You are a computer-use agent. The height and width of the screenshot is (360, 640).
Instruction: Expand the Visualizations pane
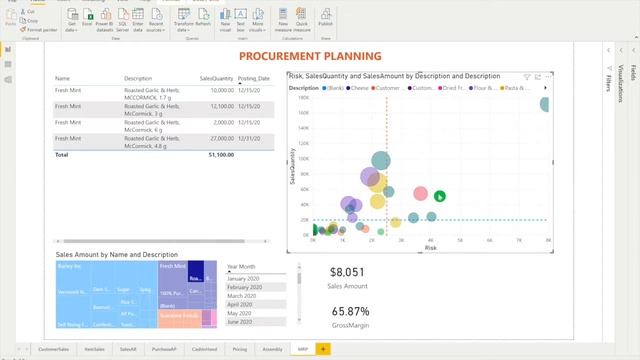tap(621, 50)
